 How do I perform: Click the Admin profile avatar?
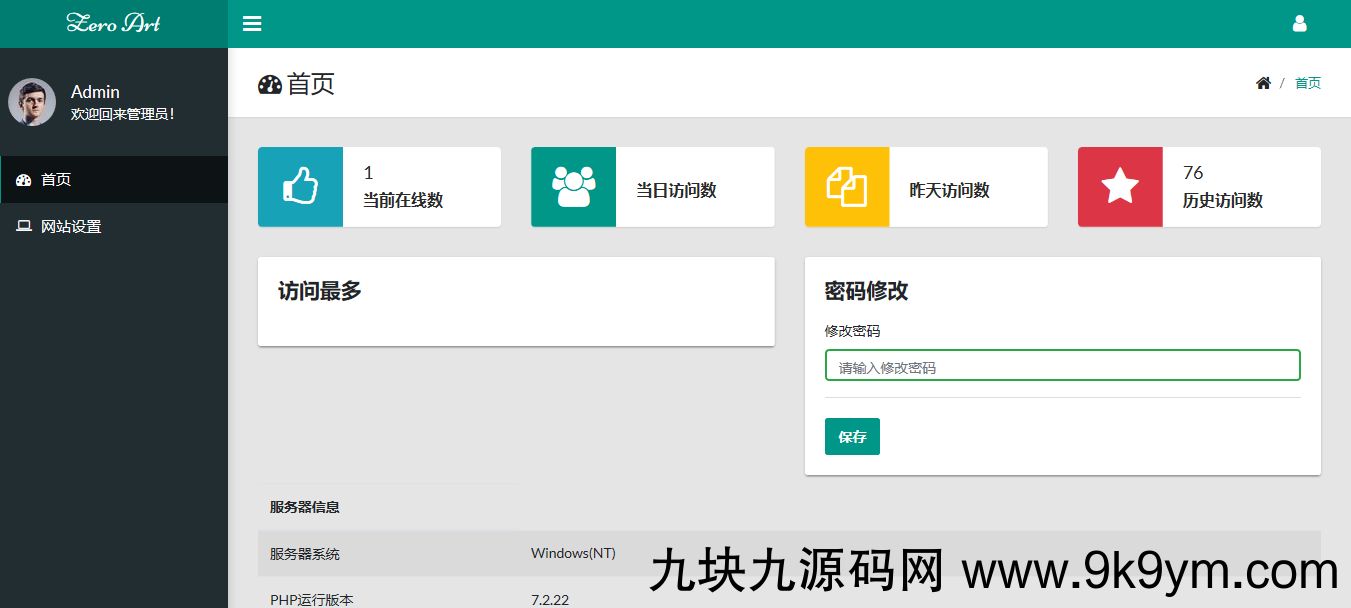pos(32,101)
